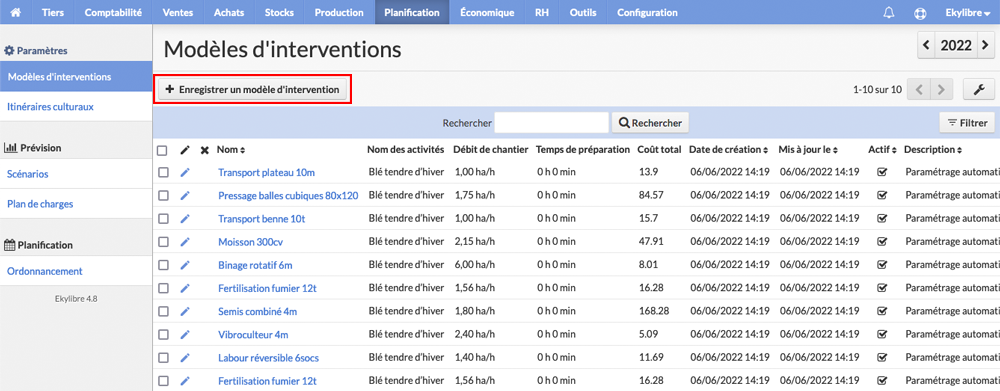Edit the Binage rotatif 6m pencil icon
This screenshot has width=1000, height=391.
click(x=185, y=265)
